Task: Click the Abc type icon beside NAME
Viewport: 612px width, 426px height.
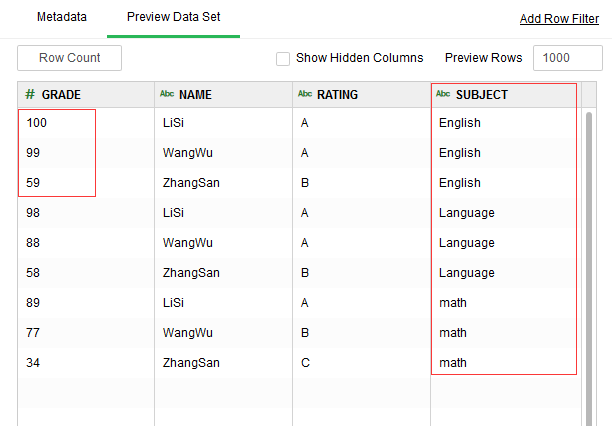Action: tap(166, 95)
